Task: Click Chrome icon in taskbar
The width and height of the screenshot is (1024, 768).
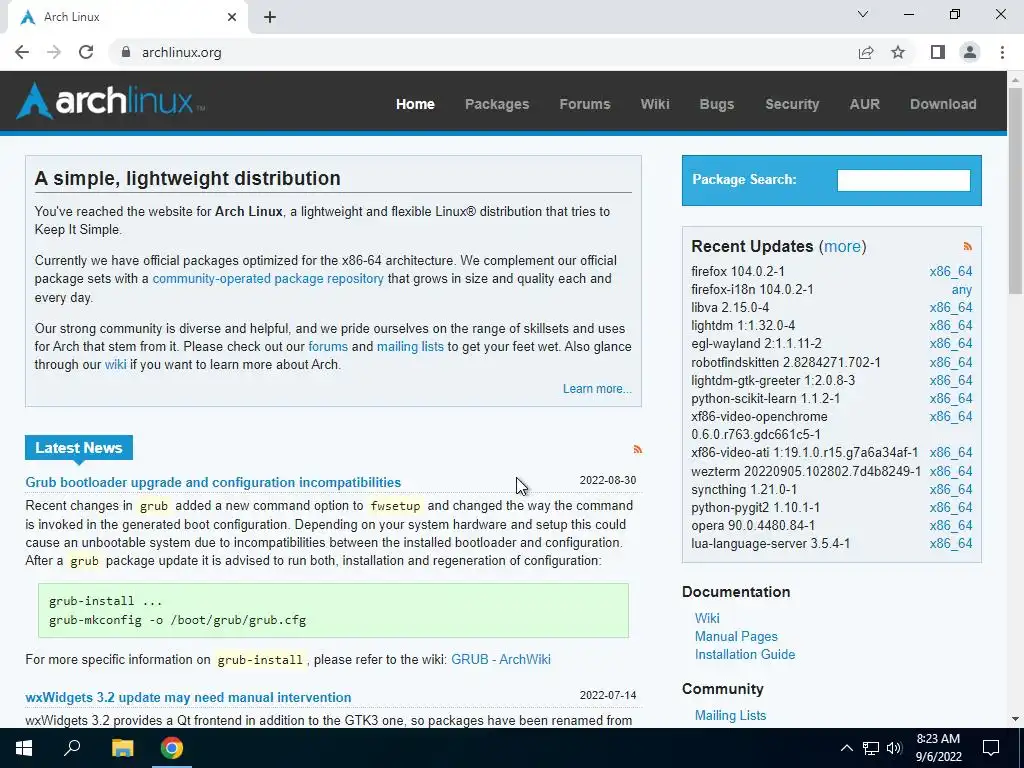Action: pyautogui.click(x=172, y=748)
